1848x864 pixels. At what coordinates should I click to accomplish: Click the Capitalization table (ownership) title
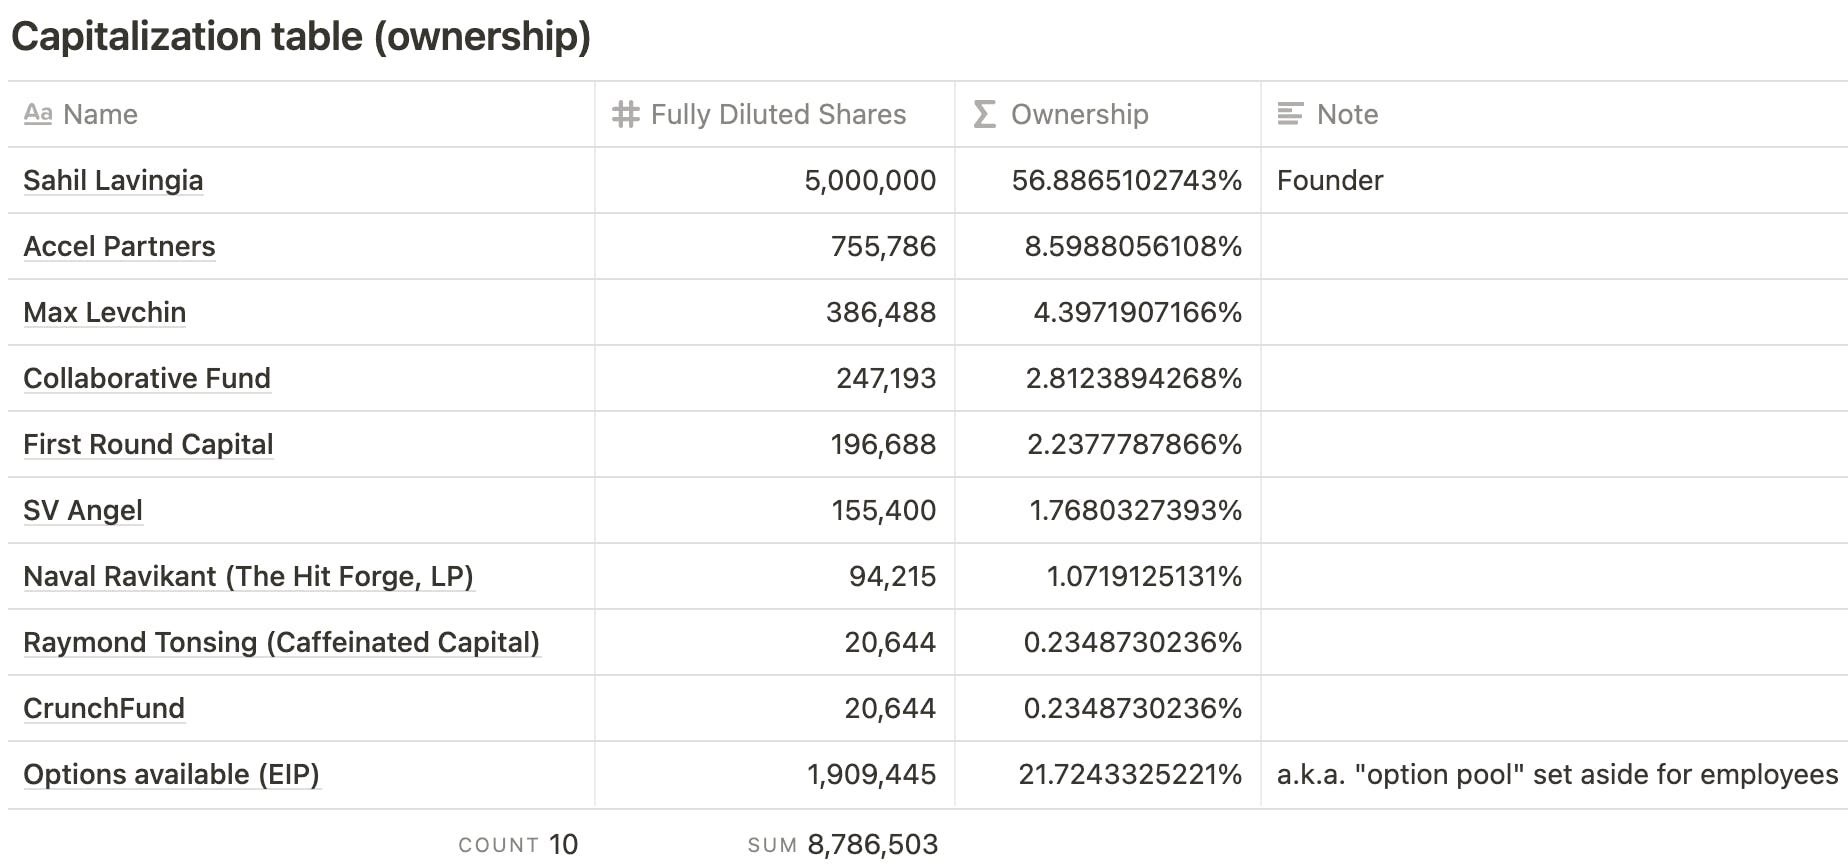point(301,37)
